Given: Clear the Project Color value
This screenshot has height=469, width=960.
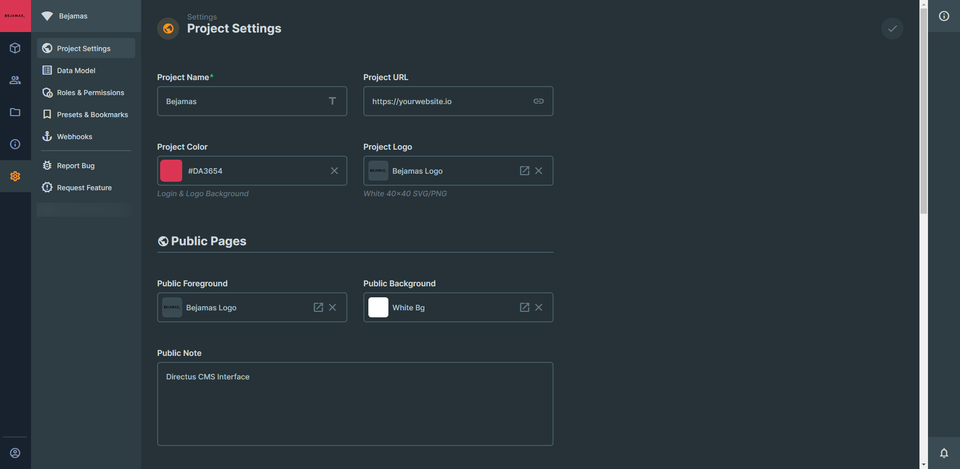Looking at the screenshot, I should [x=334, y=171].
